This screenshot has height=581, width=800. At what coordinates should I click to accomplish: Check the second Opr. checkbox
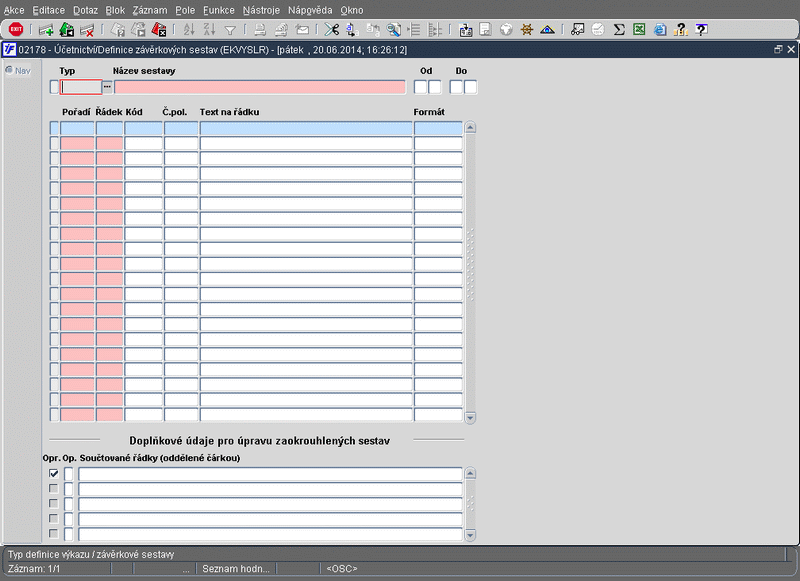point(54,489)
